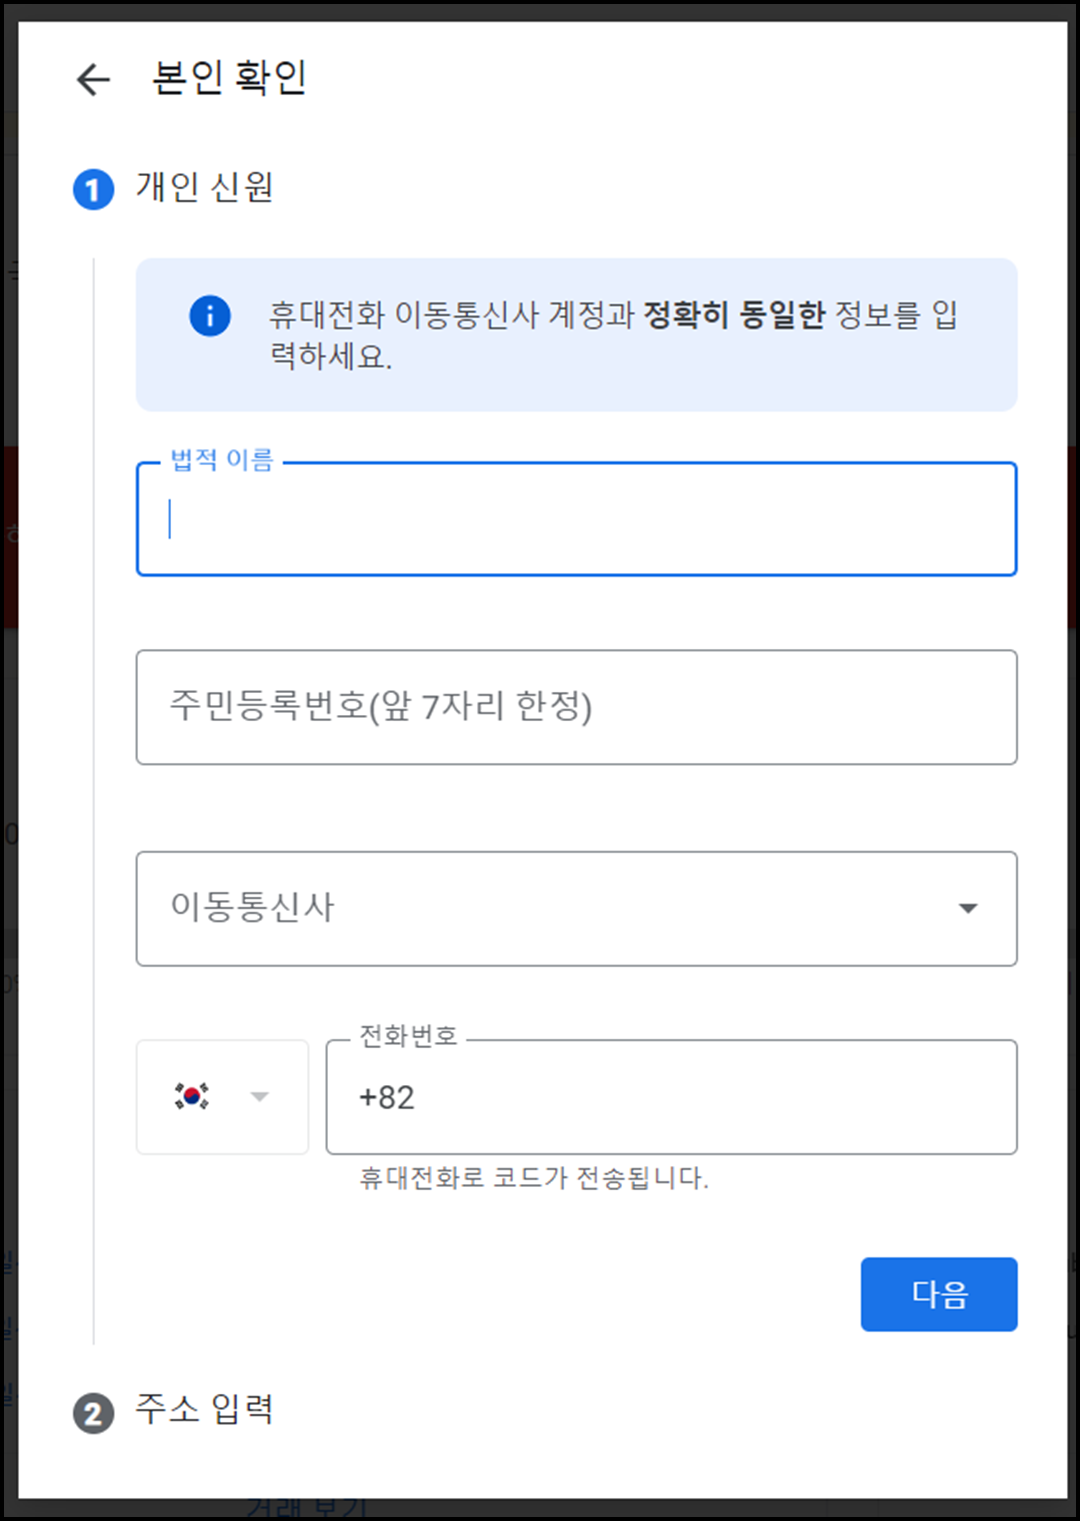Click step 2 circle for 주소 입력
The width and height of the screenshot is (1080, 1521).
coord(93,1412)
